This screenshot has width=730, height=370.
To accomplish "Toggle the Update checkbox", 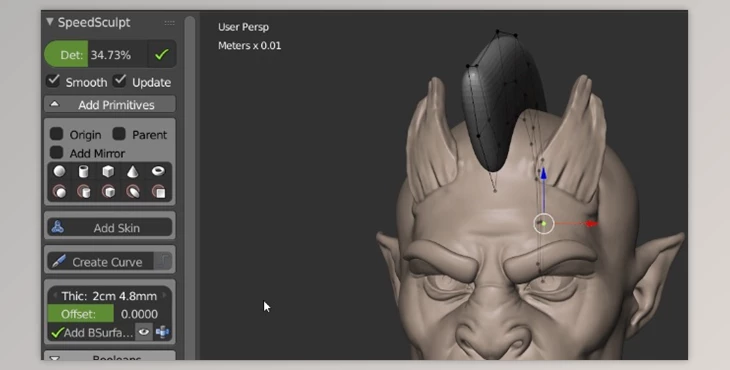I will (x=120, y=81).
